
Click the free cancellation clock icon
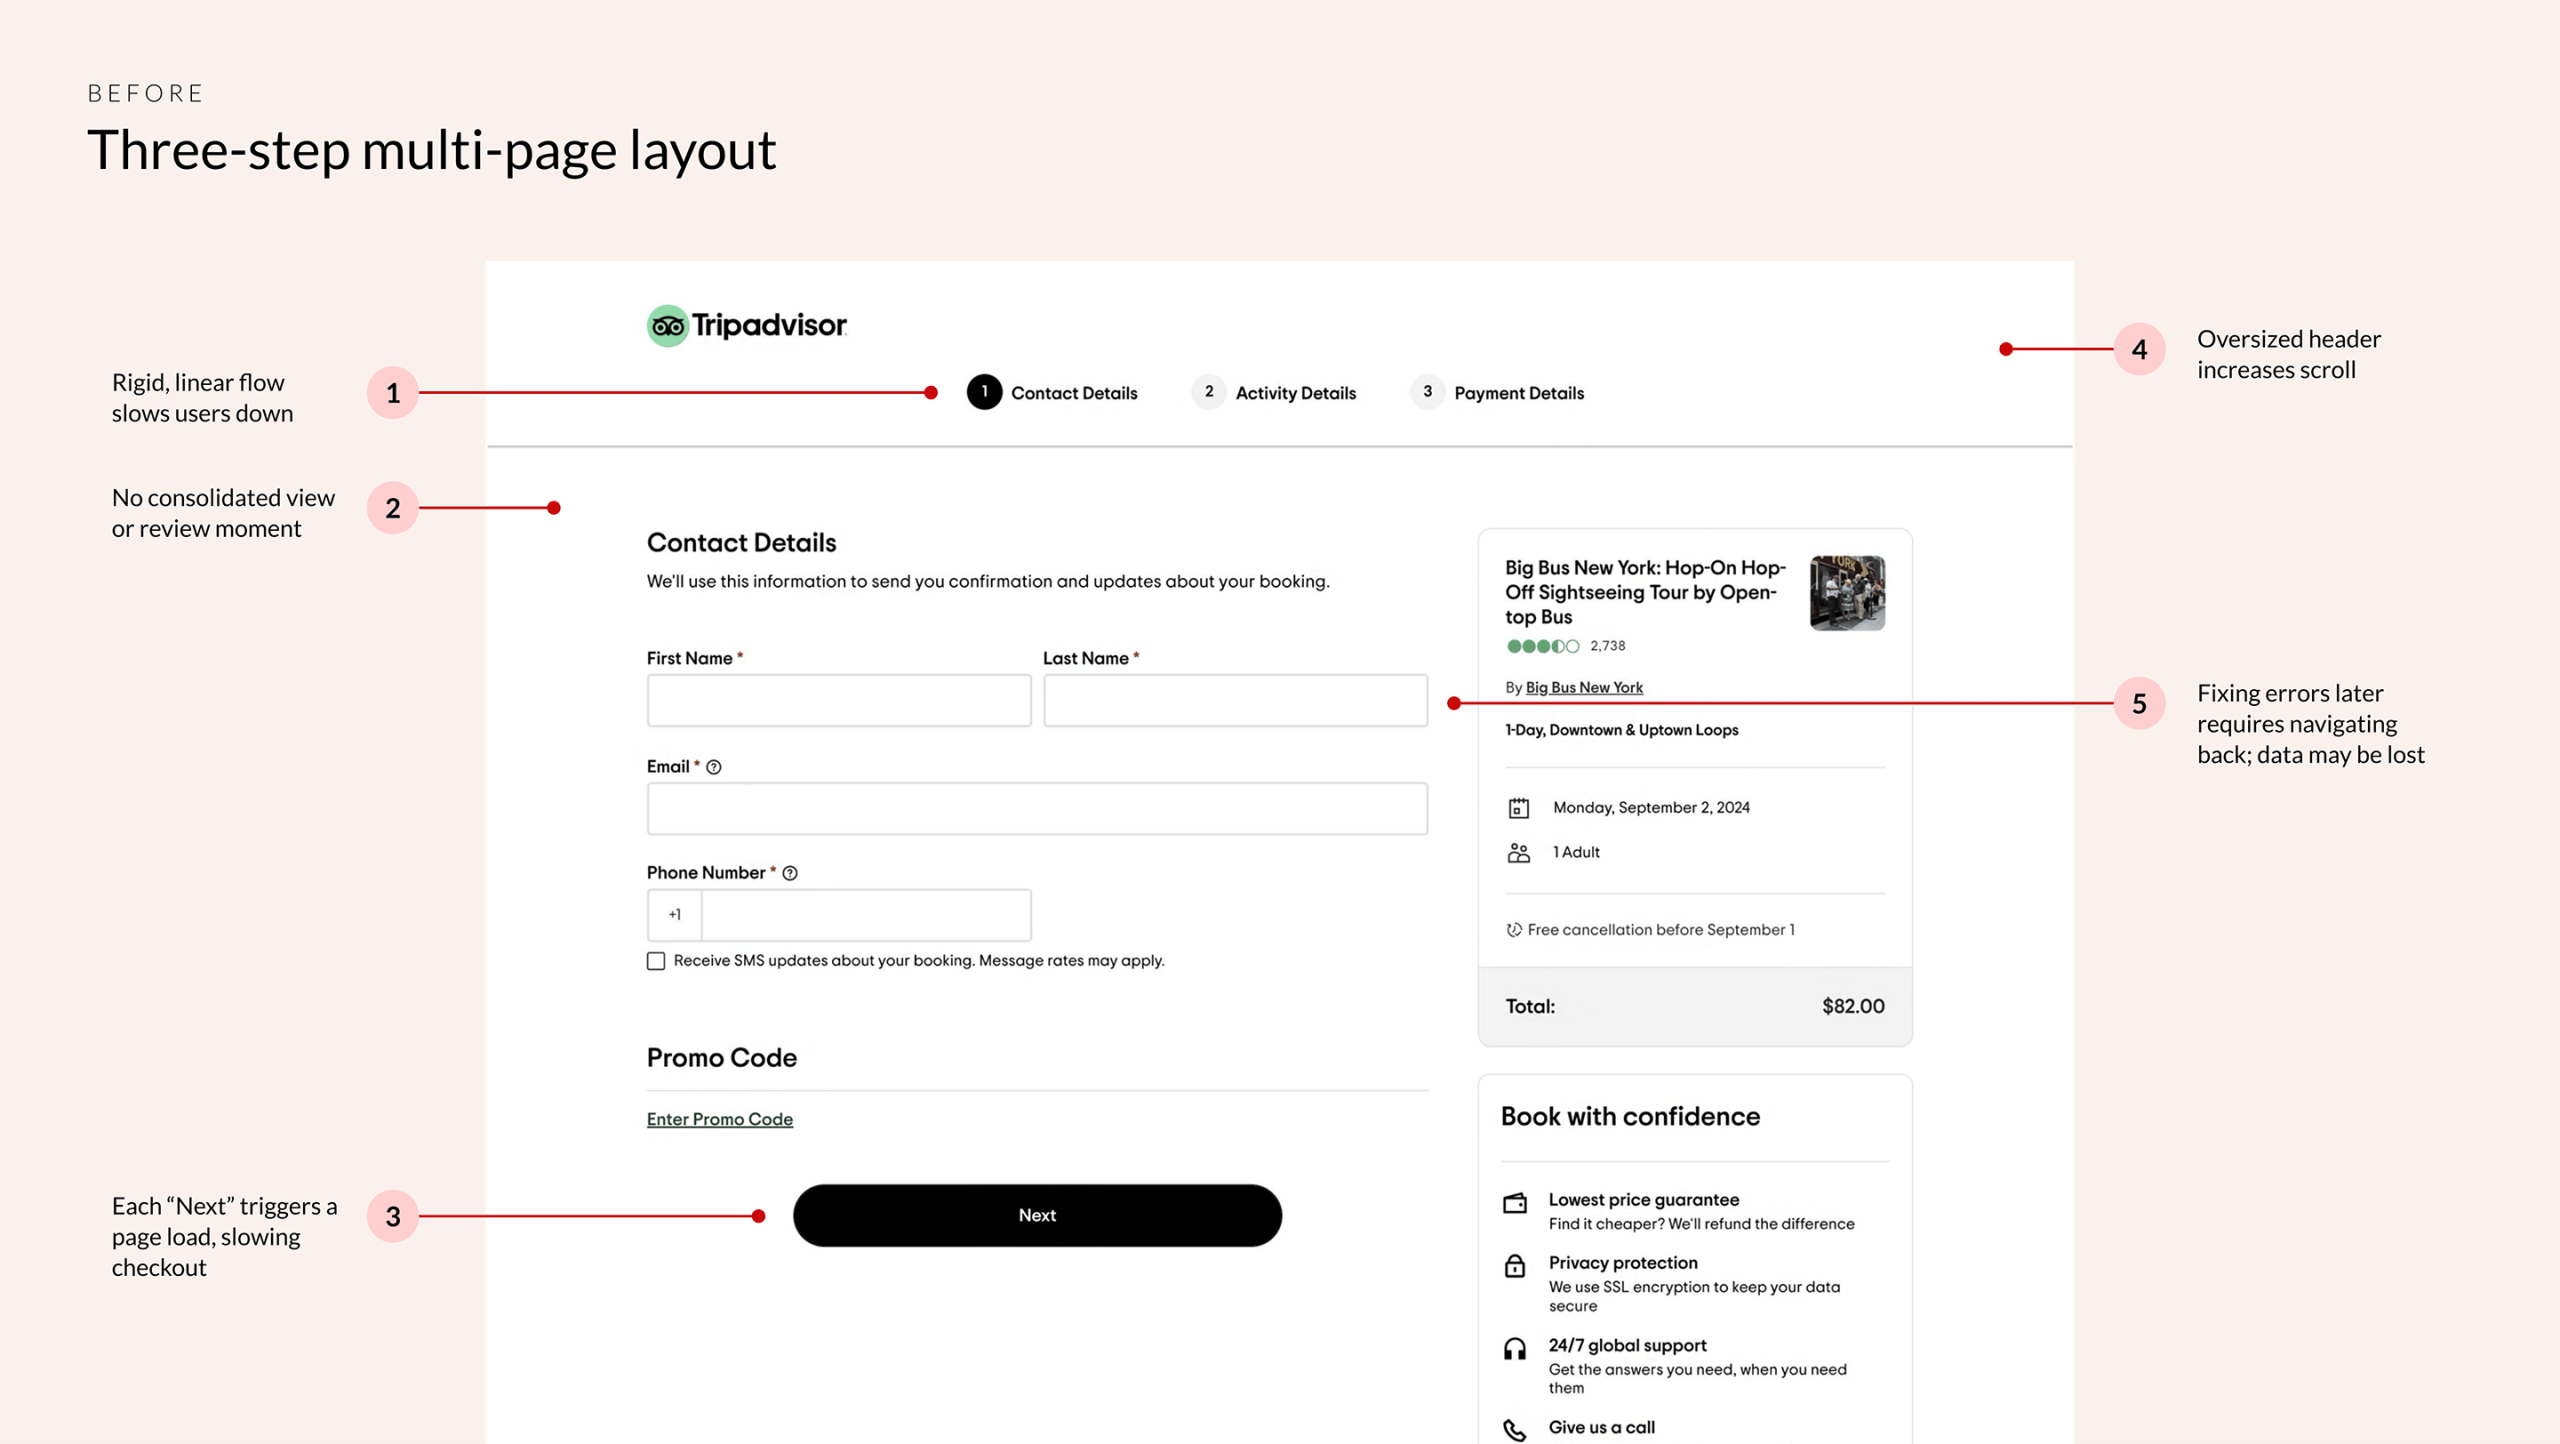pyautogui.click(x=1514, y=930)
